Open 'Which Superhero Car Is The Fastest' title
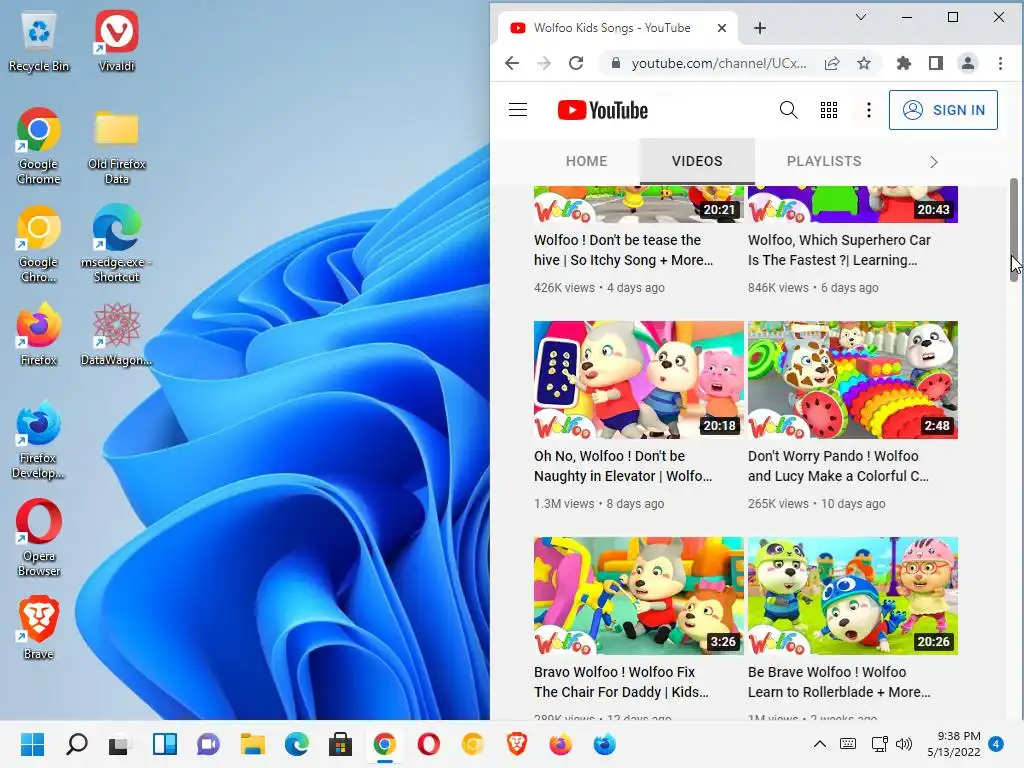 click(839, 250)
